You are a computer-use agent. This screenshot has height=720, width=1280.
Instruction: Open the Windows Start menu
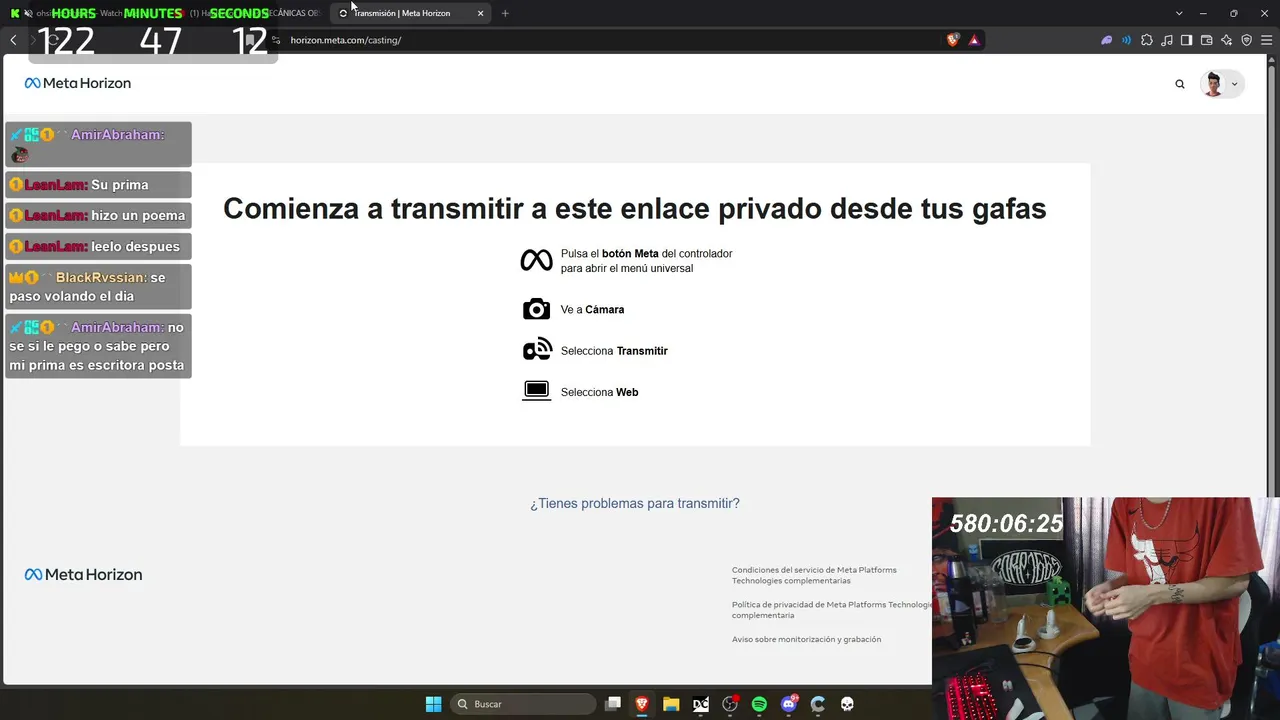point(433,704)
